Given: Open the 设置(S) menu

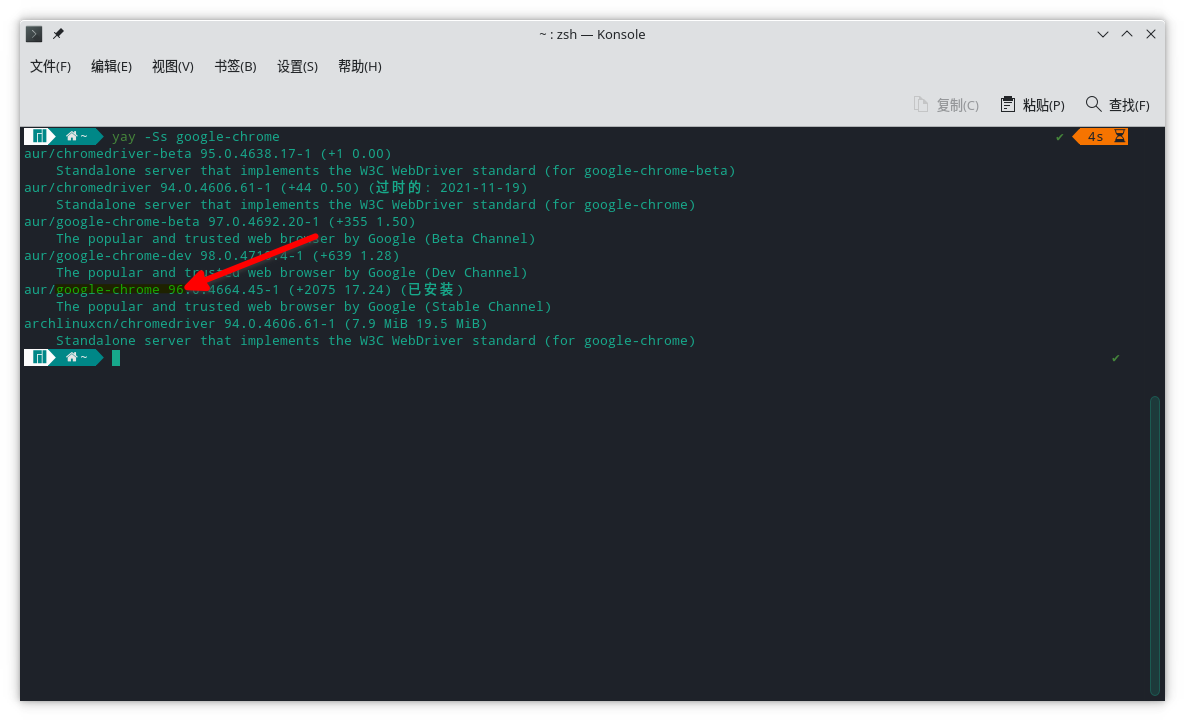Looking at the screenshot, I should 297,67.
